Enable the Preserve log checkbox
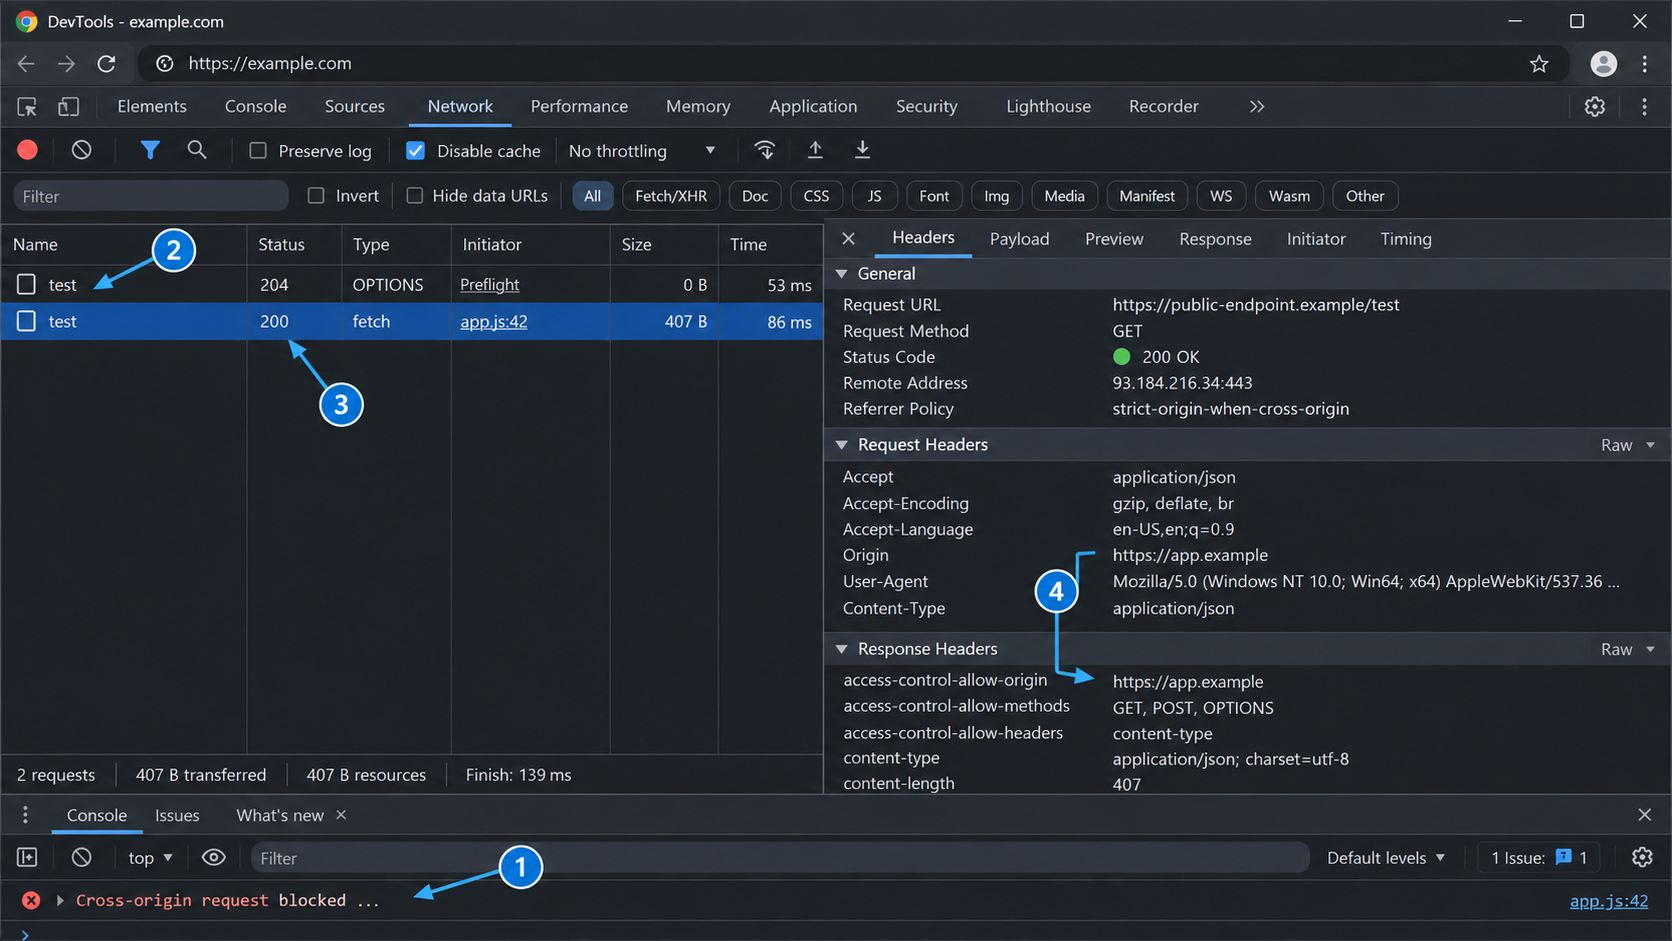The width and height of the screenshot is (1672, 941). 258,151
